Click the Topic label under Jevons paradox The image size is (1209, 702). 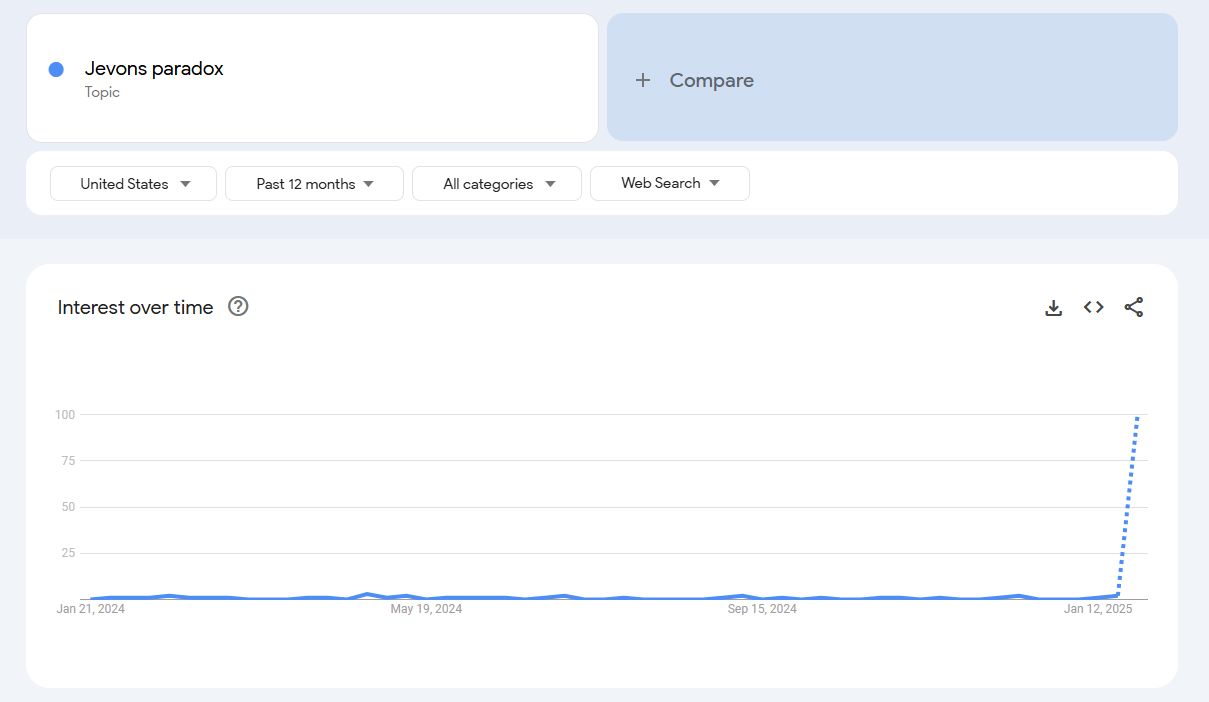(102, 92)
